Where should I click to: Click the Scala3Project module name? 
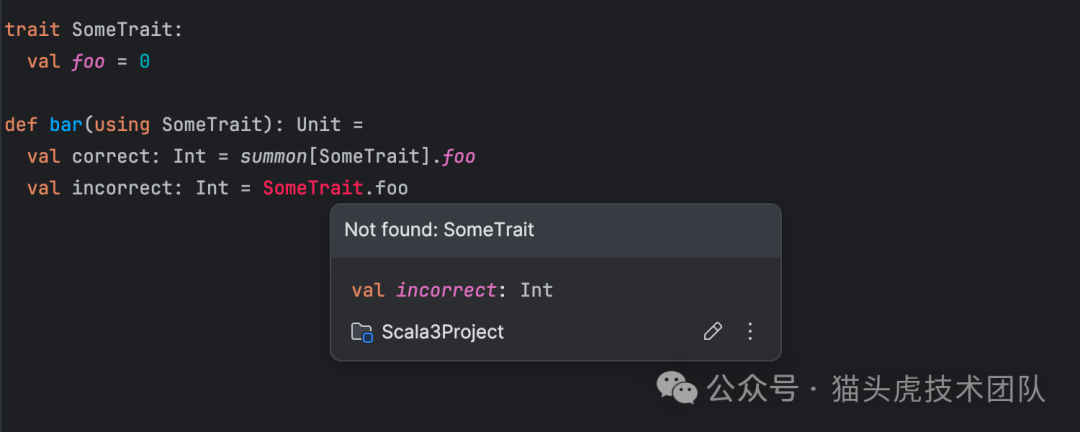tap(443, 332)
